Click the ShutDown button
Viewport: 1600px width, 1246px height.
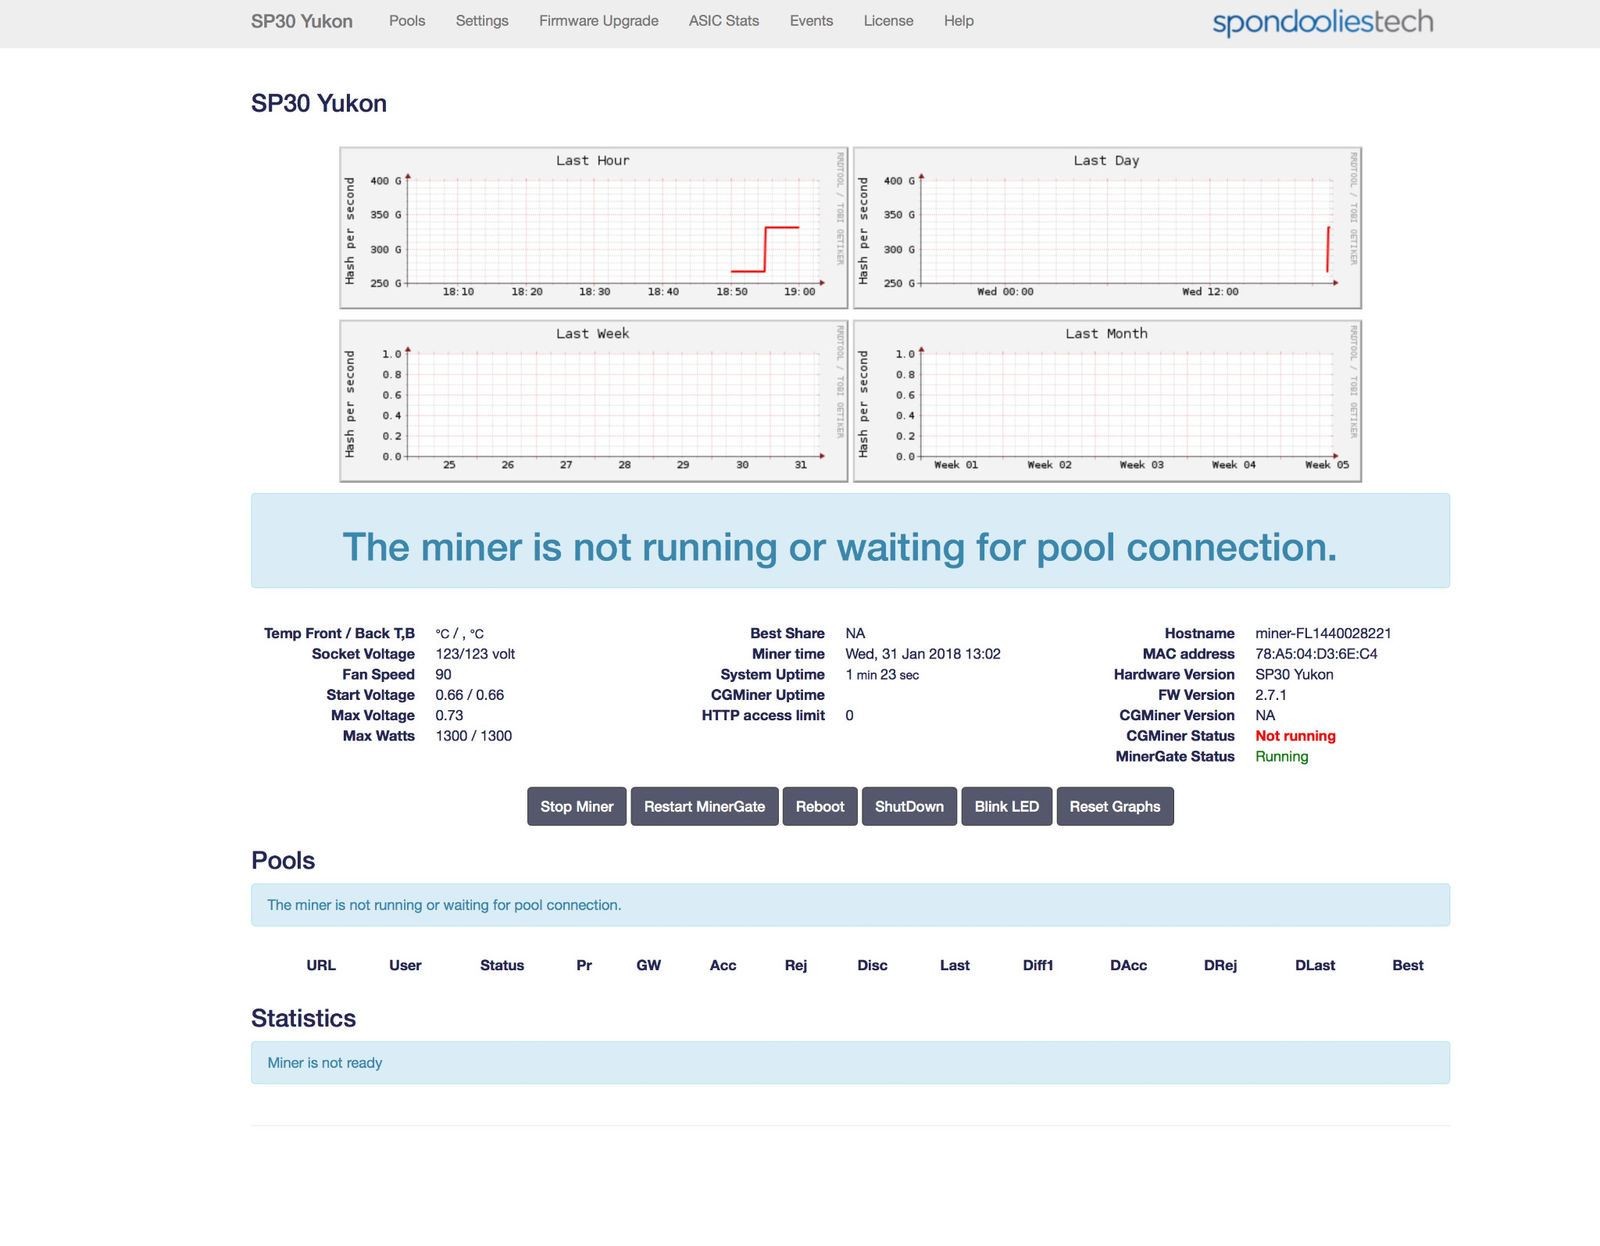click(909, 806)
